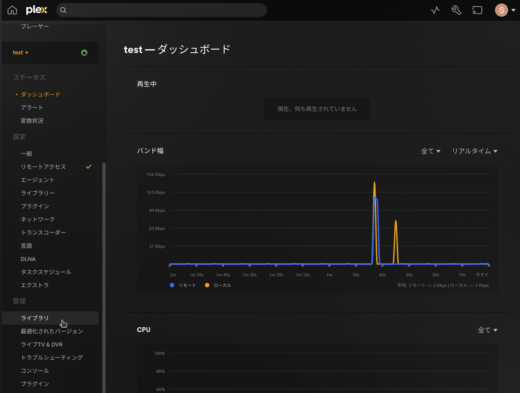Viewport: 520px width, 393px height.
Task: Open ライブラリ under 管理
Action: click(x=50, y=318)
